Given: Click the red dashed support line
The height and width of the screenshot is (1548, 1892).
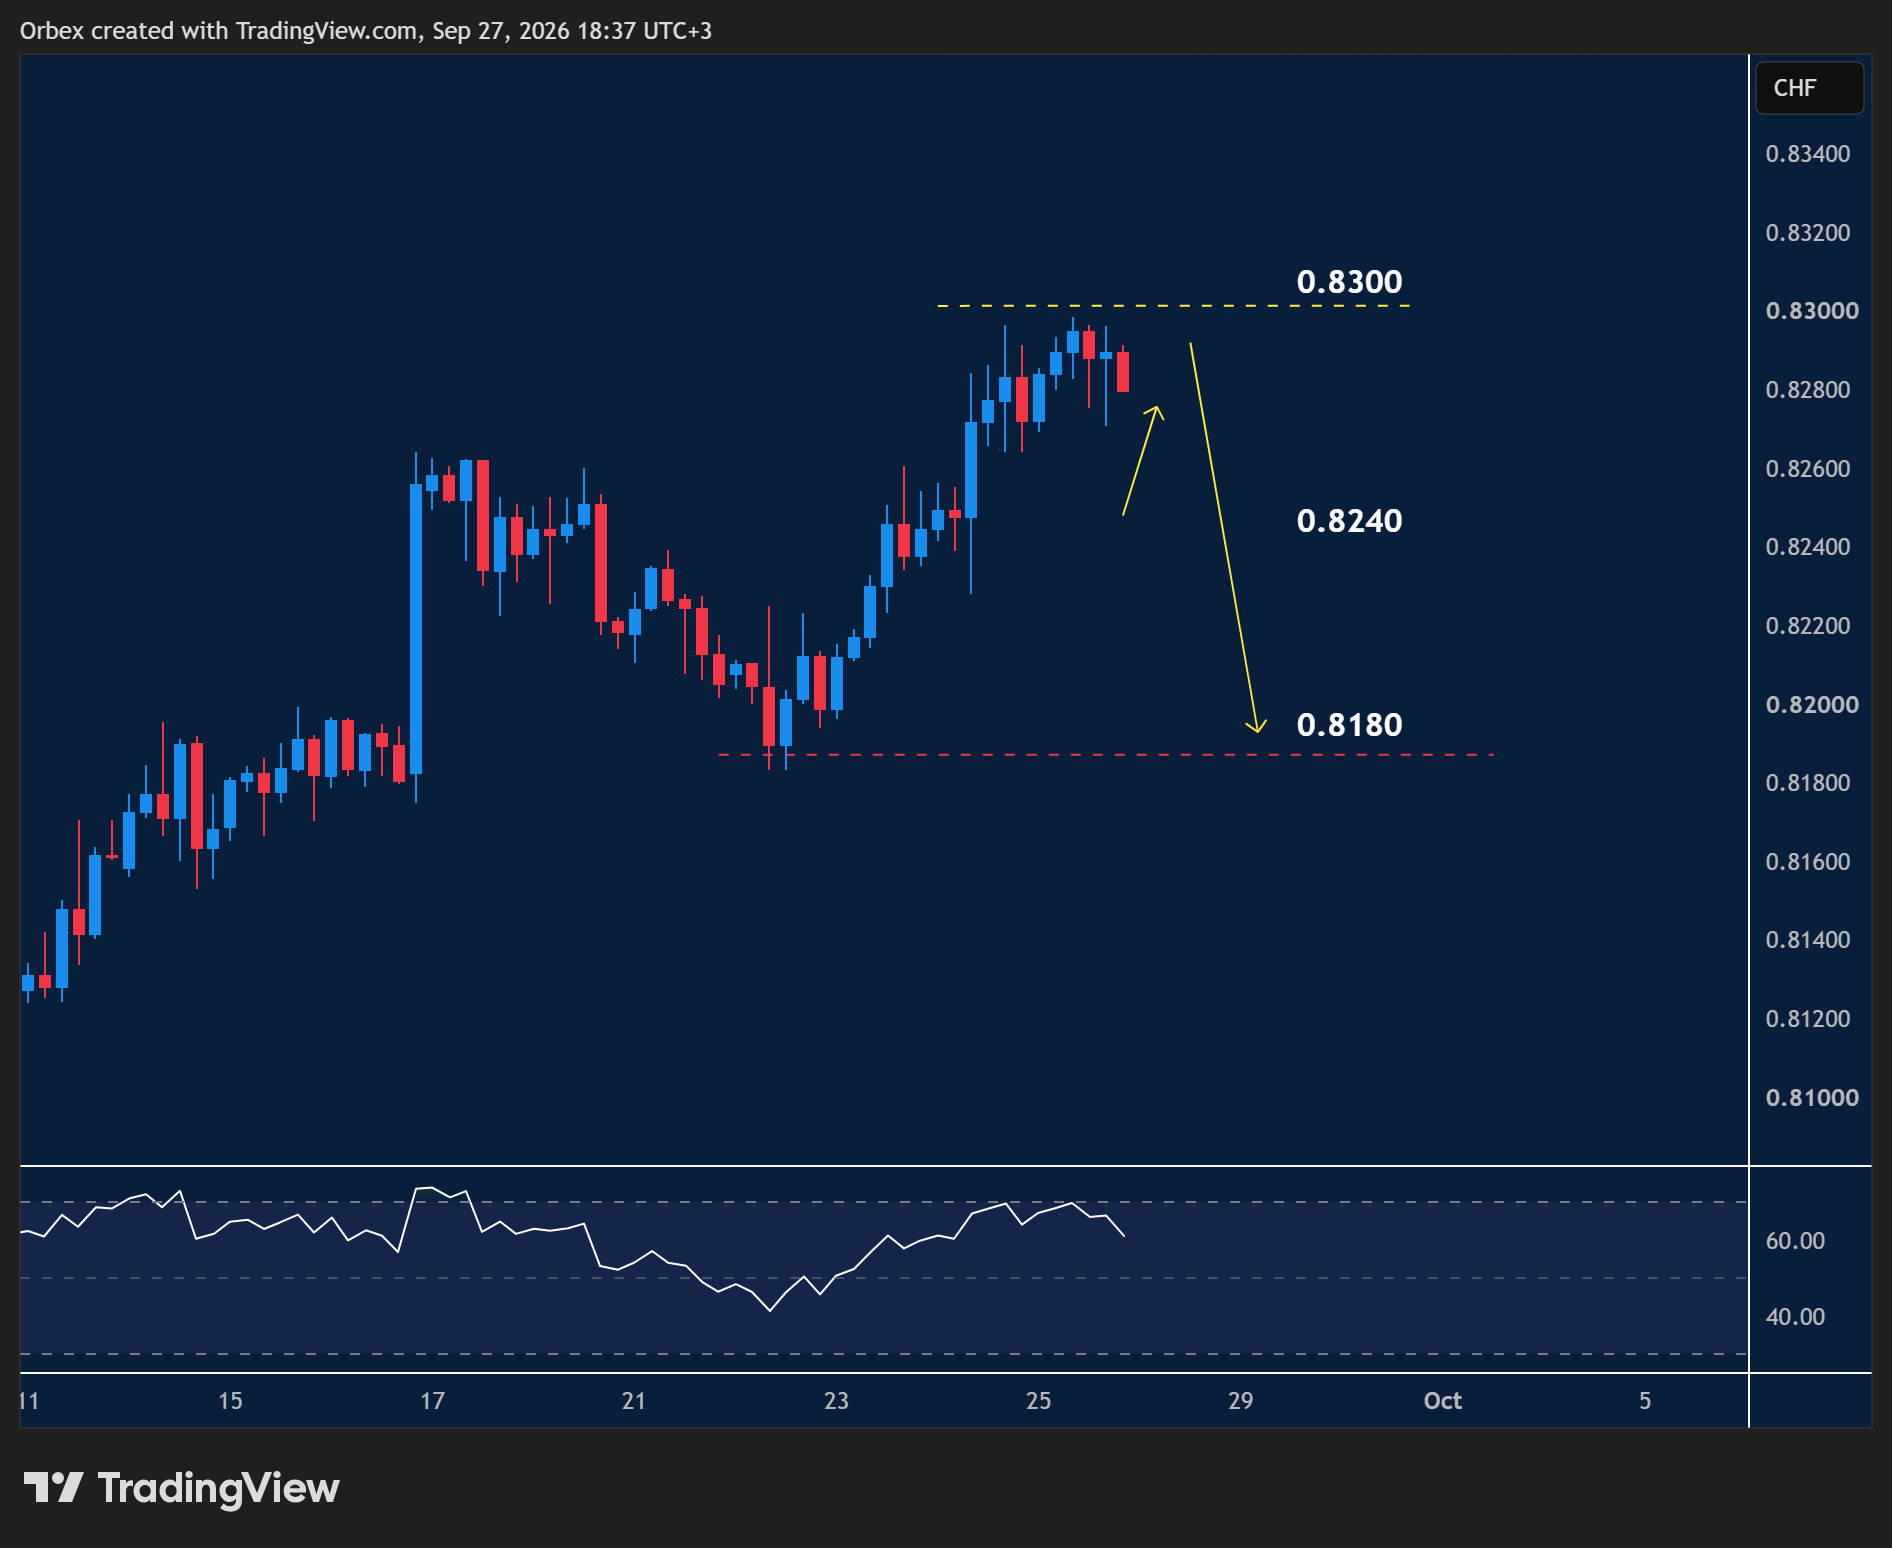Looking at the screenshot, I should (x=1106, y=755).
